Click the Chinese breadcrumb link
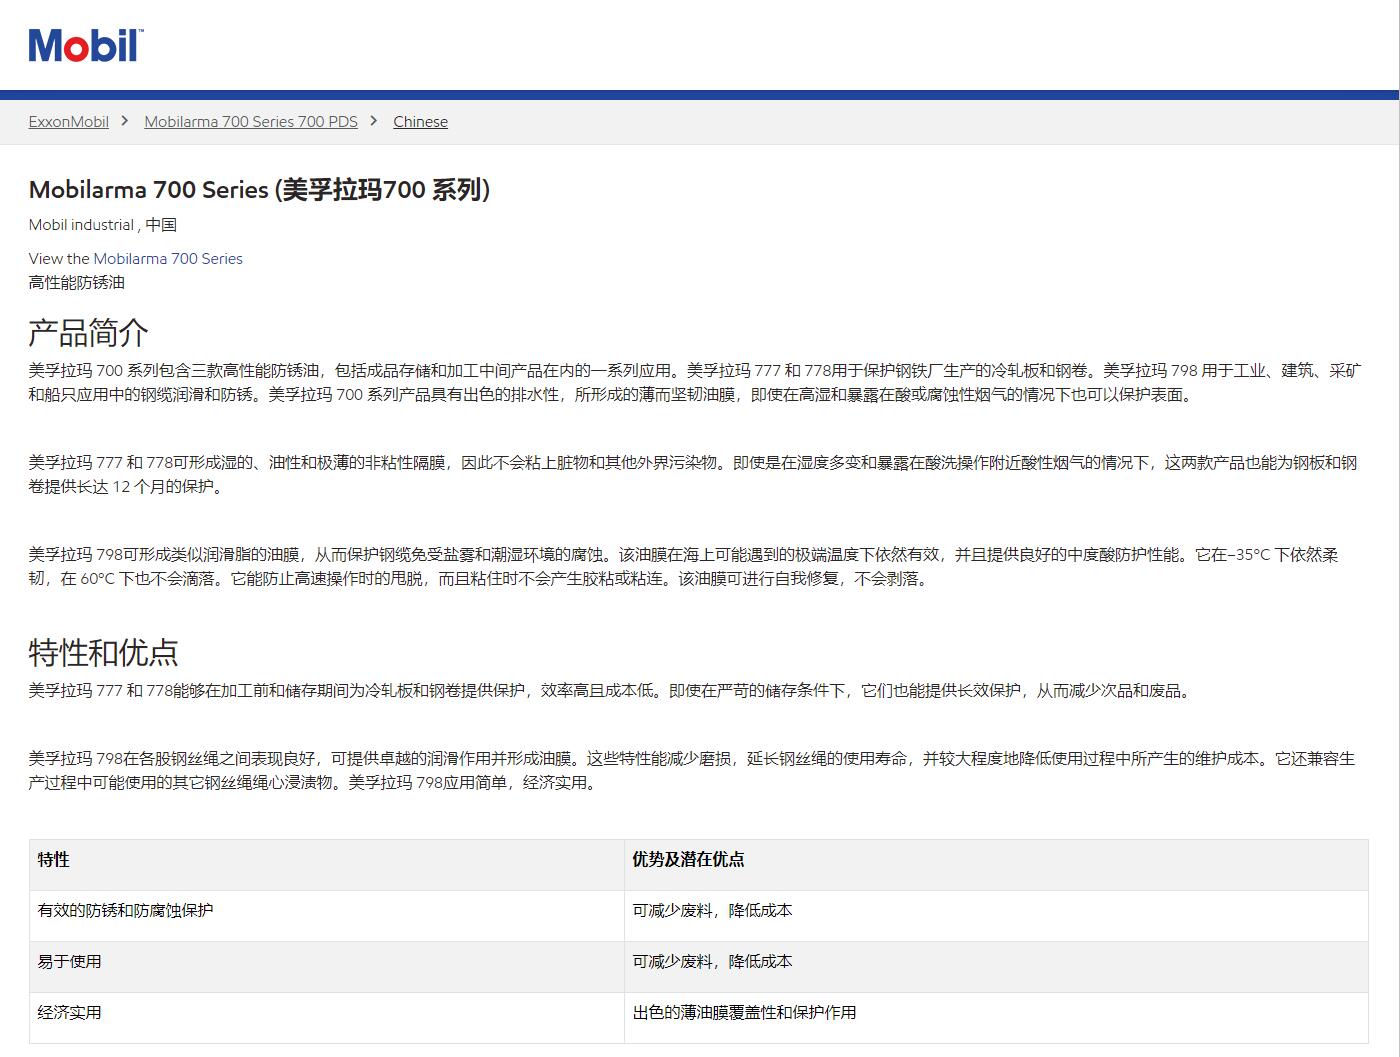1400x1057 pixels. [x=420, y=122]
